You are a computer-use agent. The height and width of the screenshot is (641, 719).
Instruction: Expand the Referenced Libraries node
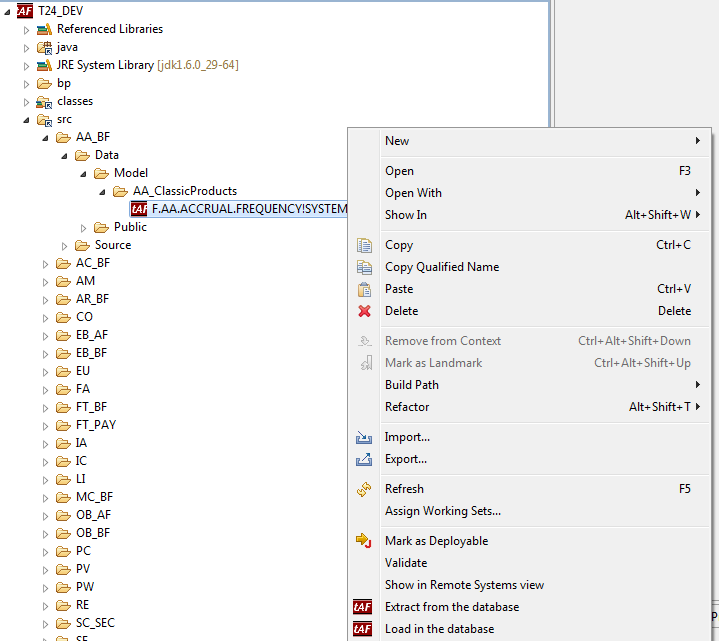(27, 30)
